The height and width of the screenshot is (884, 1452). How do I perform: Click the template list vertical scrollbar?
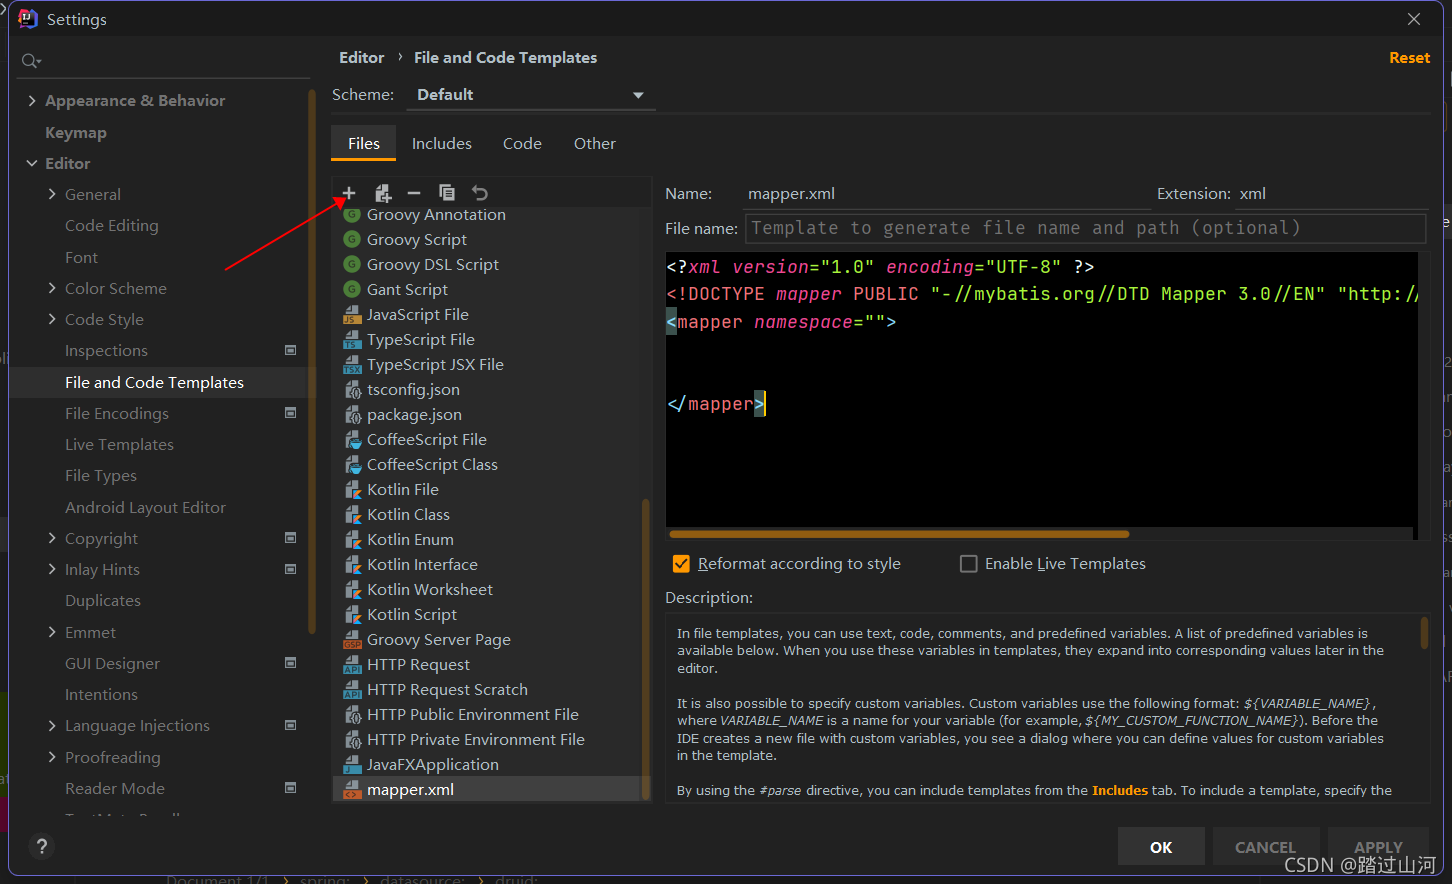click(645, 648)
